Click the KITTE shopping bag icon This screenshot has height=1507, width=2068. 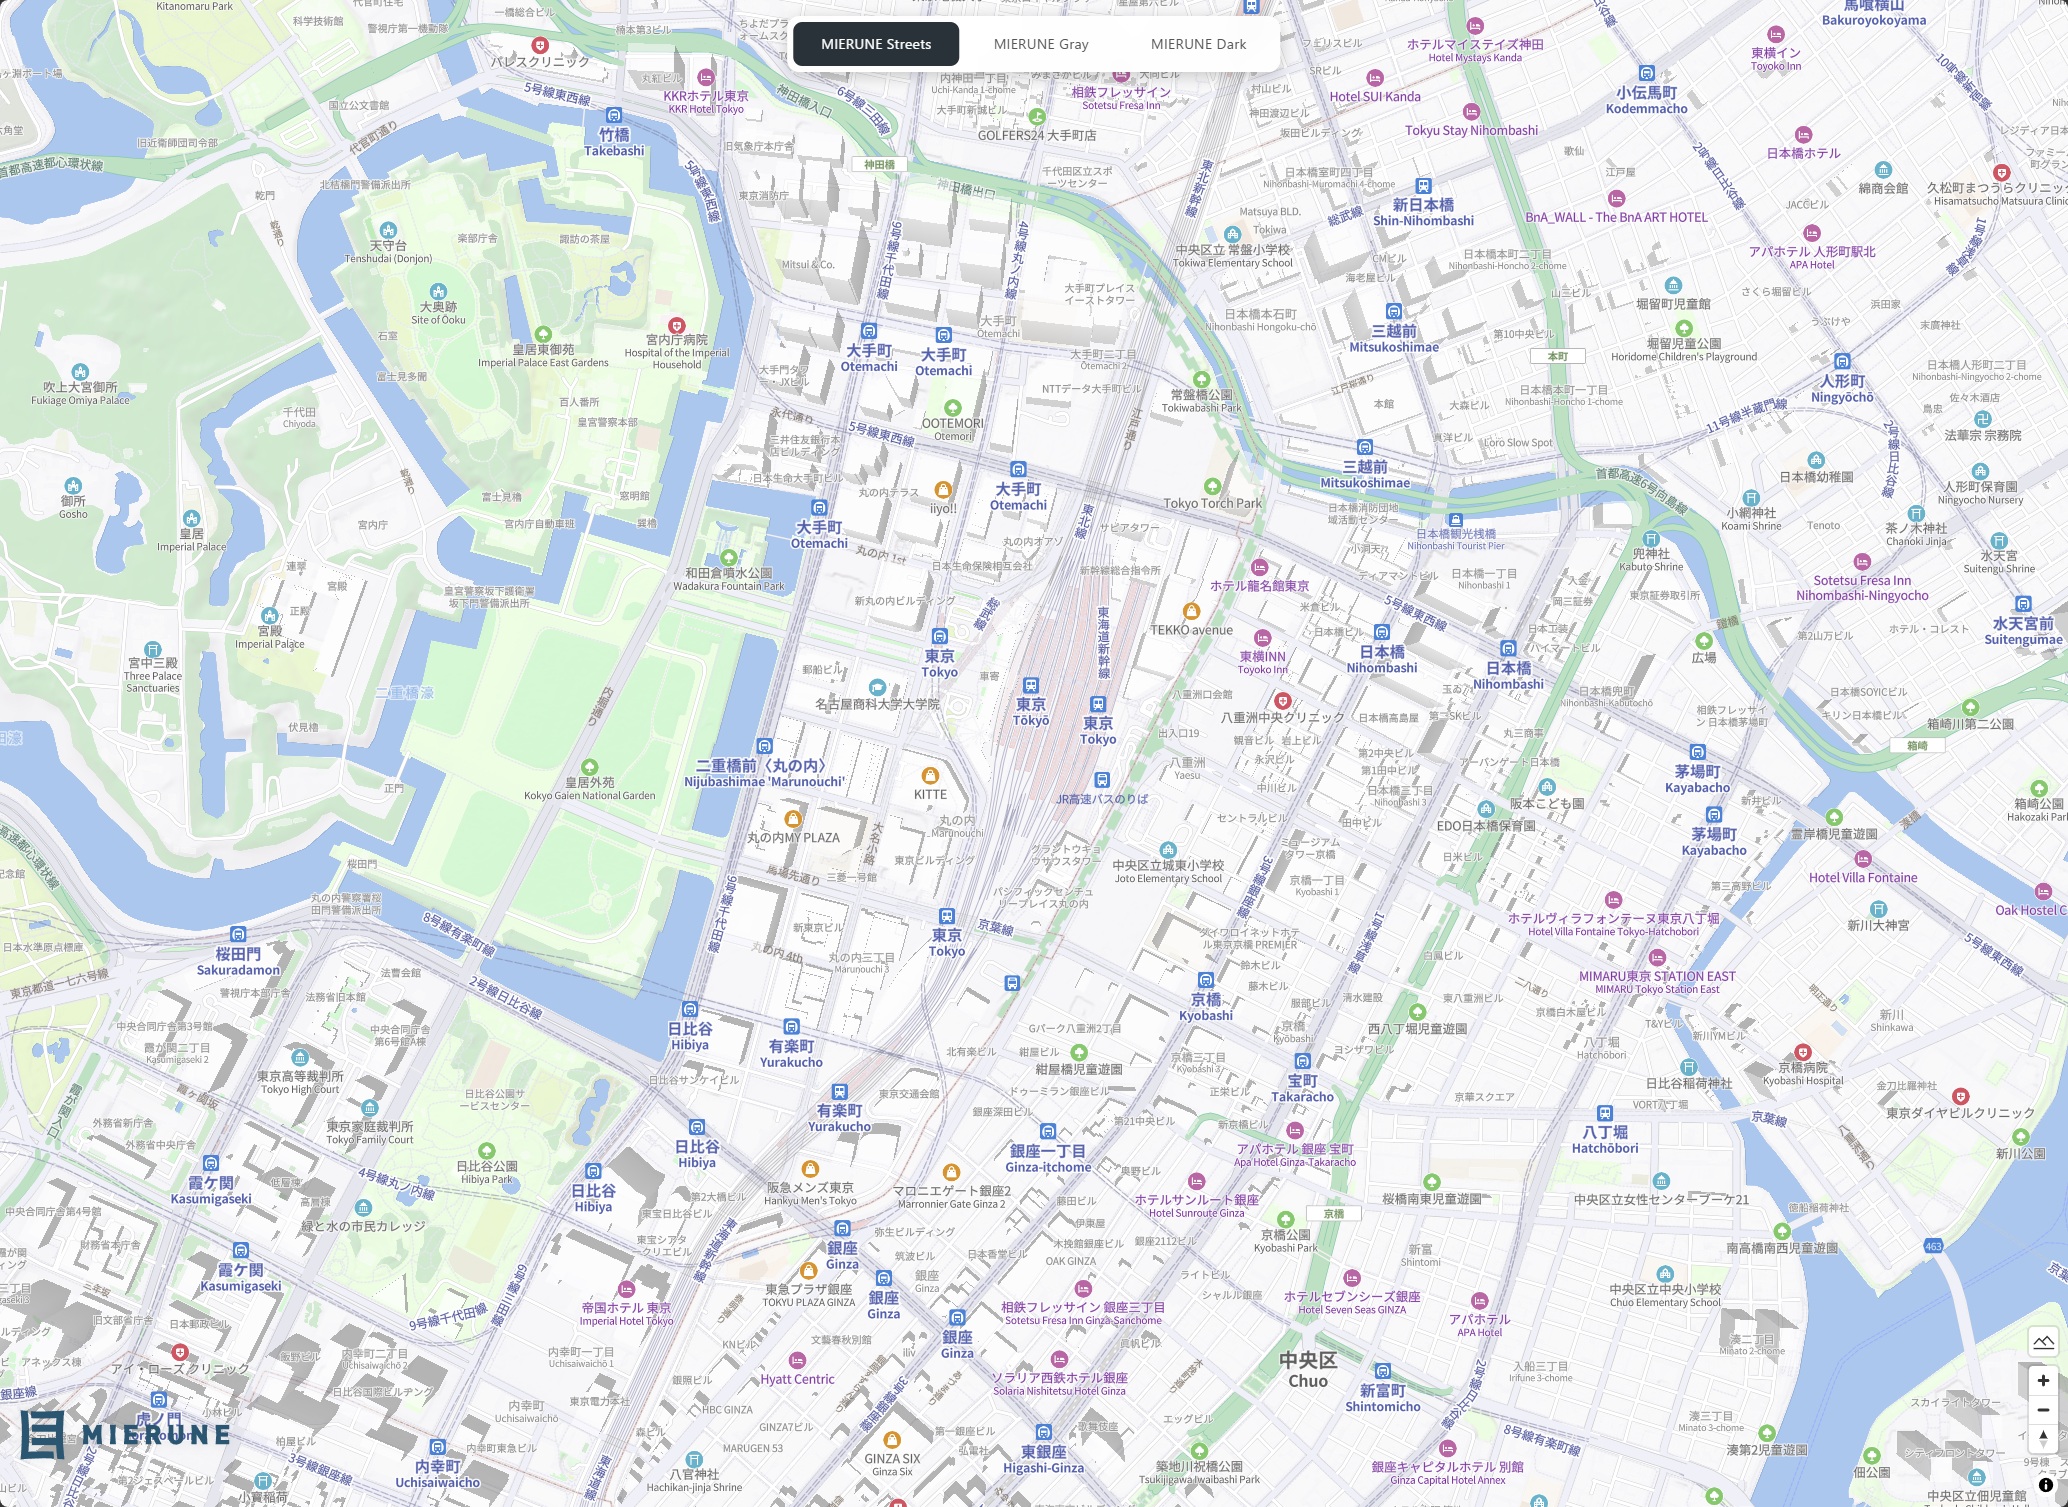tap(930, 776)
